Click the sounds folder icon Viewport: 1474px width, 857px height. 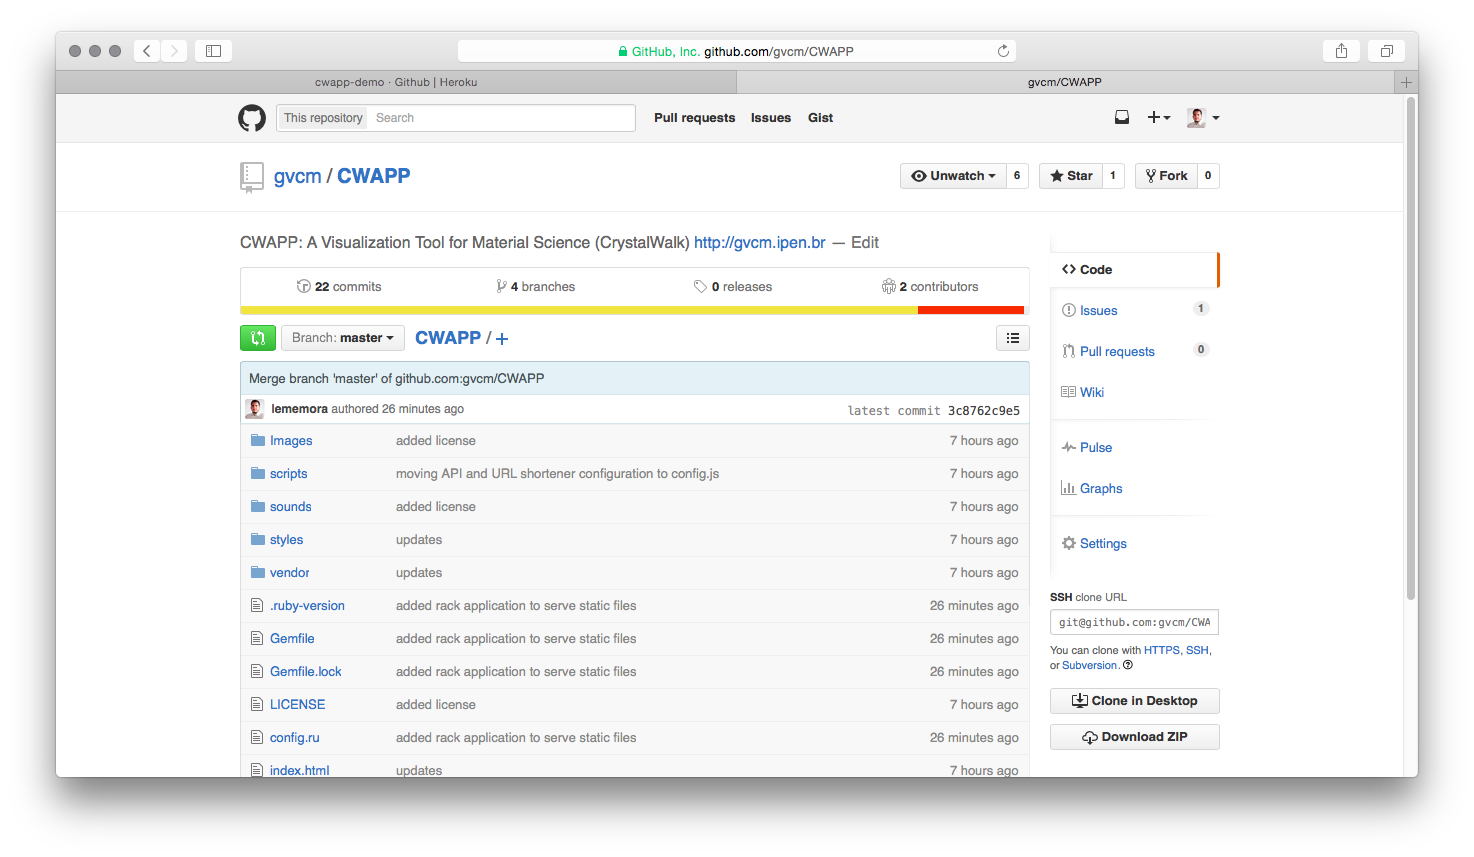257,506
